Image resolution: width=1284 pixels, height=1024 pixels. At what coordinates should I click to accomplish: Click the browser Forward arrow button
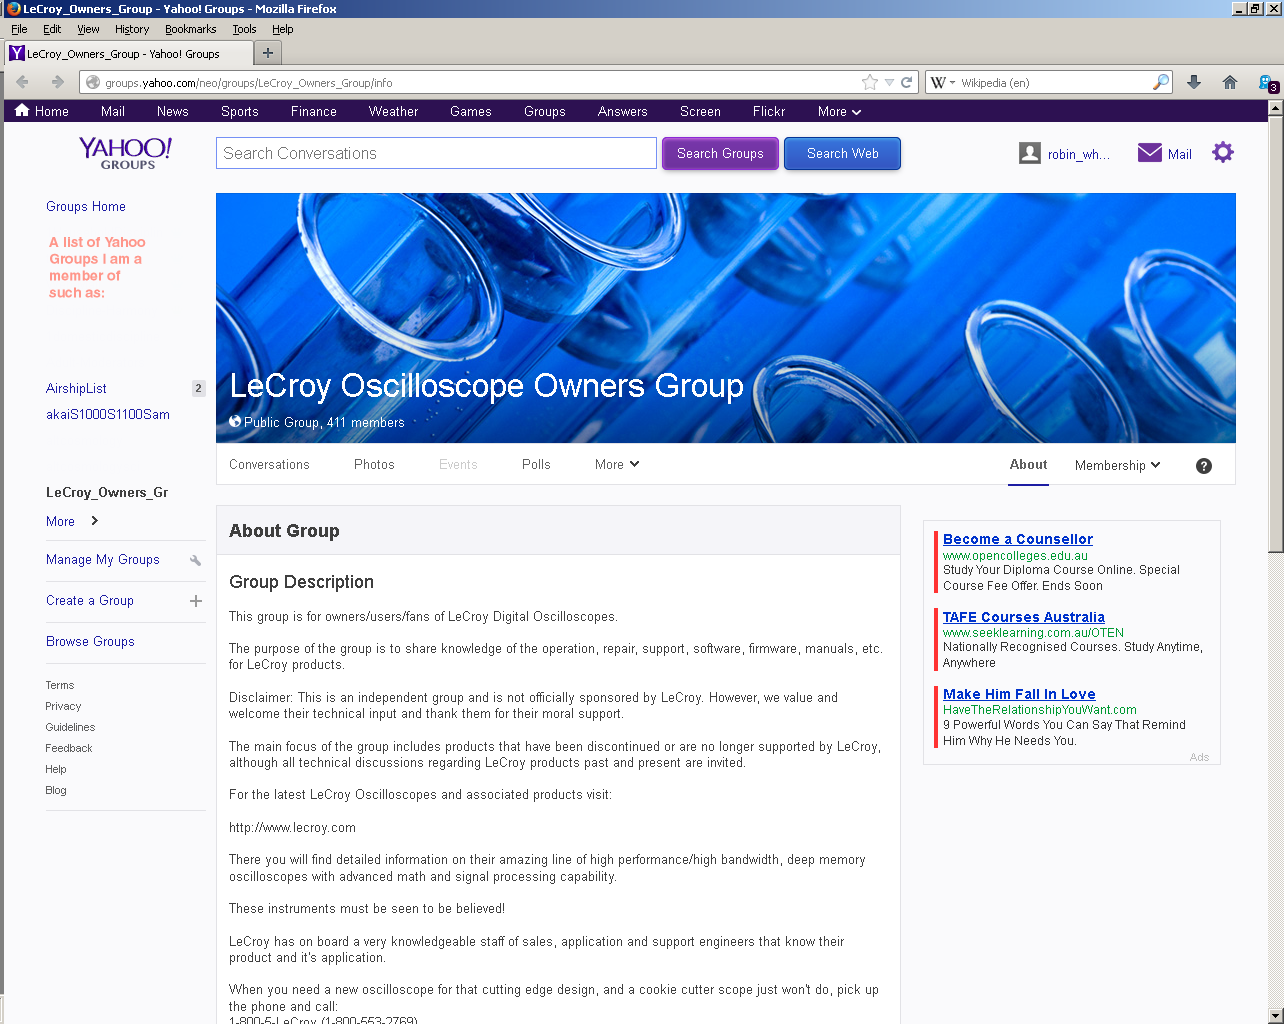[57, 83]
